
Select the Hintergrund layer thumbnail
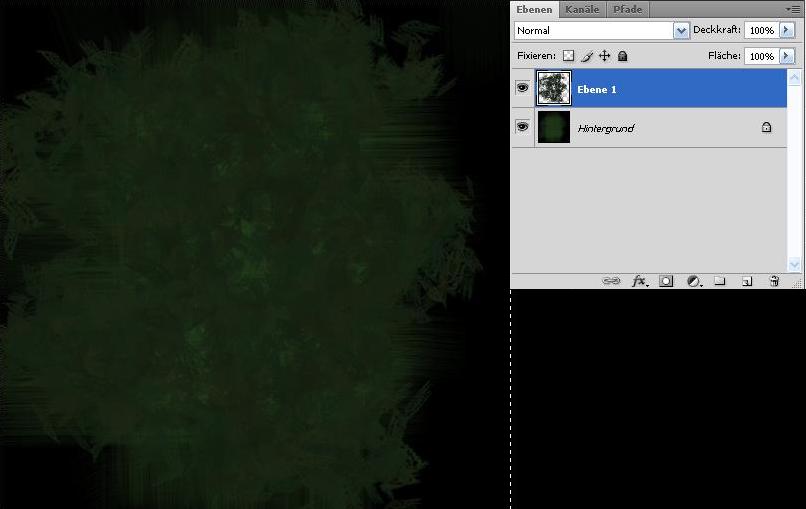coord(554,127)
